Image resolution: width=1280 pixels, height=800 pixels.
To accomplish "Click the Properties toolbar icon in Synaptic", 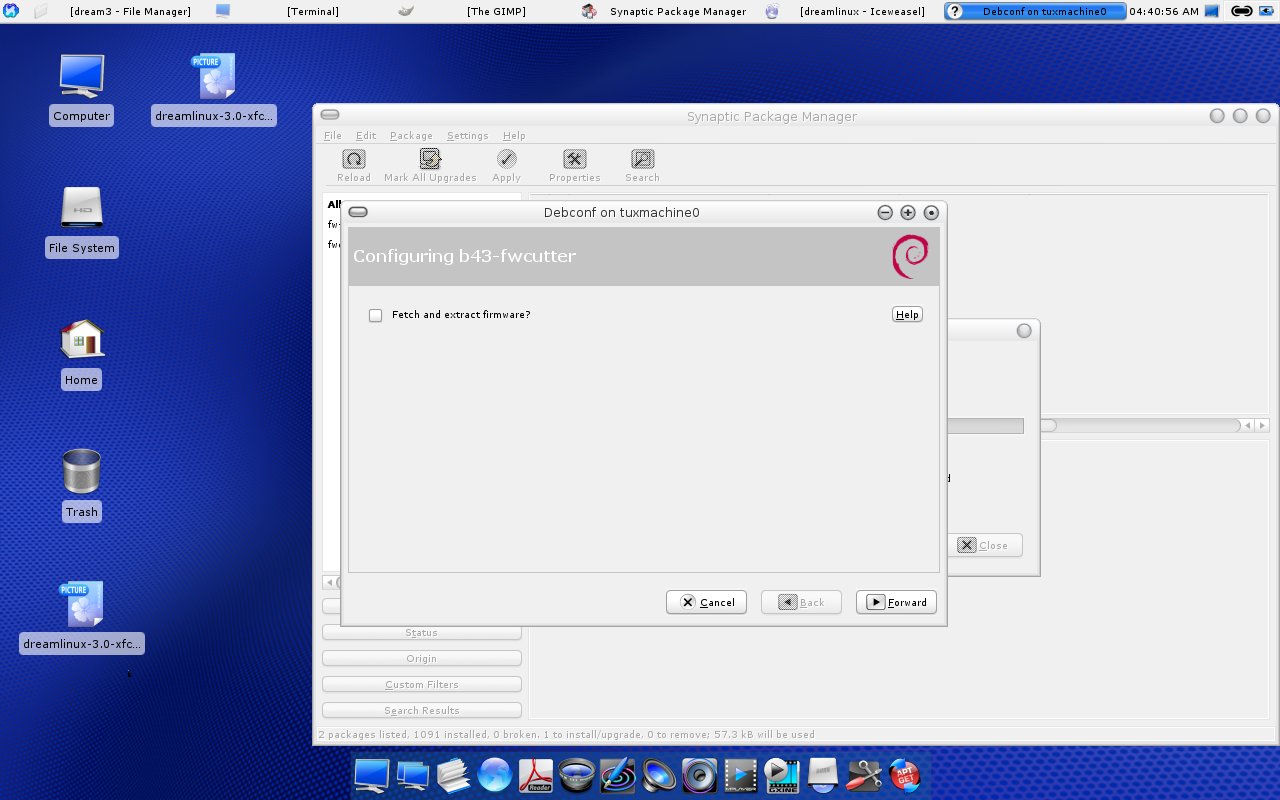I will (575, 166).
